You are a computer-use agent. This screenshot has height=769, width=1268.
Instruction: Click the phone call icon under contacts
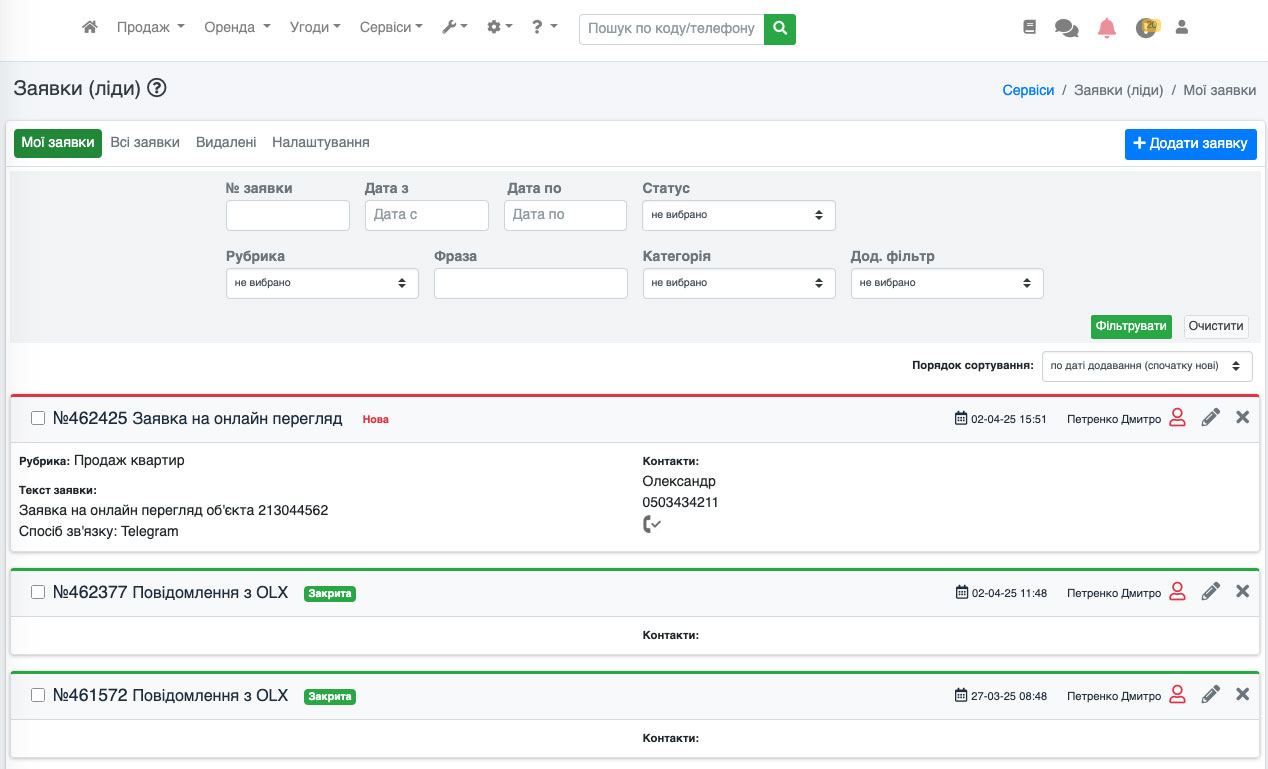tap(652, 524)
